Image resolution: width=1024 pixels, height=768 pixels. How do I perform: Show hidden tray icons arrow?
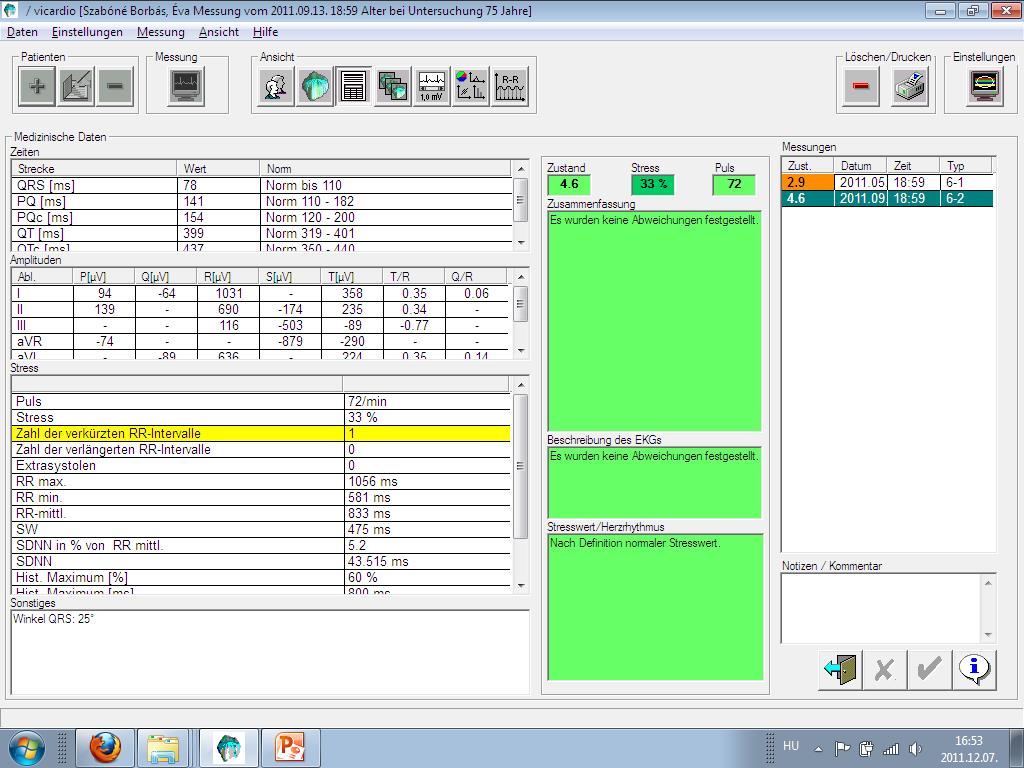pos(818,749)
